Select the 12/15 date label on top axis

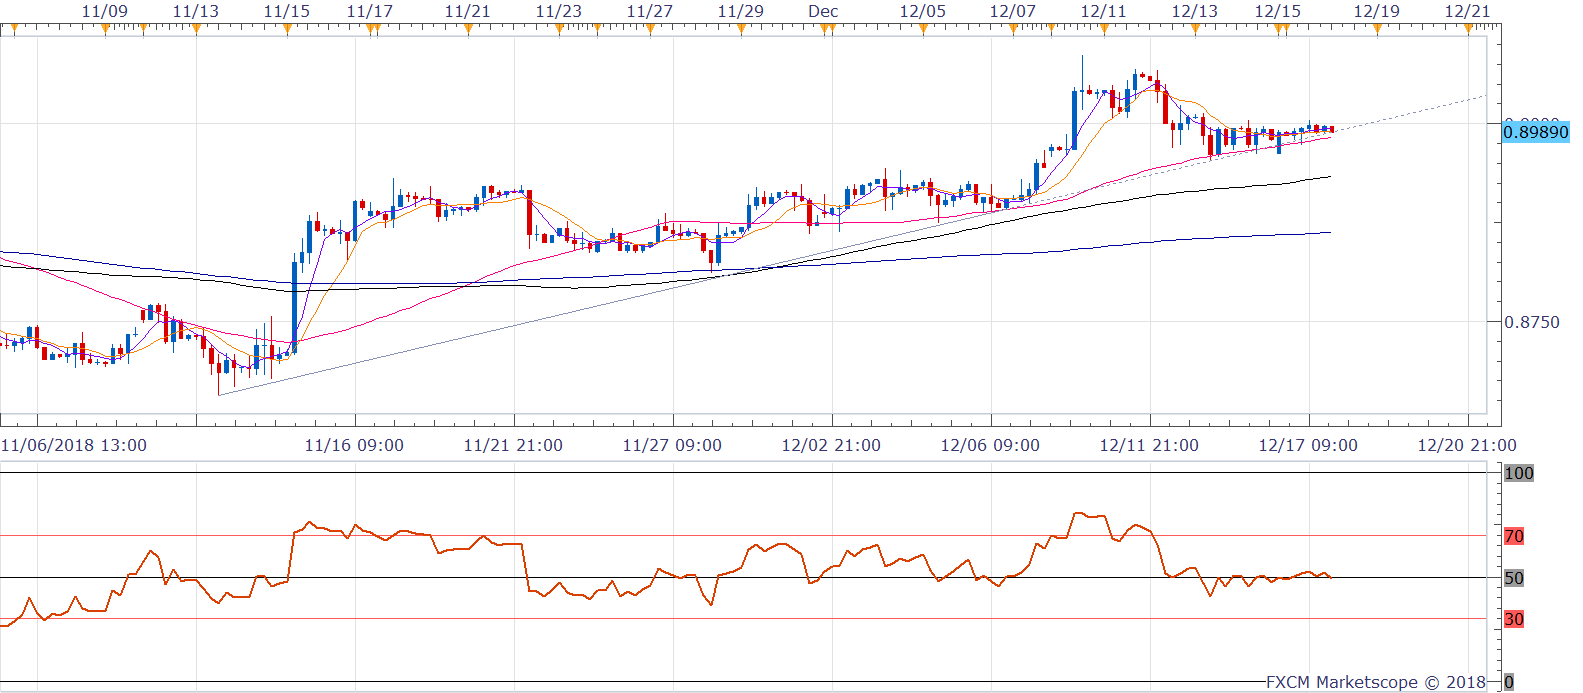pyautogui.click(x=1278, y=11)
